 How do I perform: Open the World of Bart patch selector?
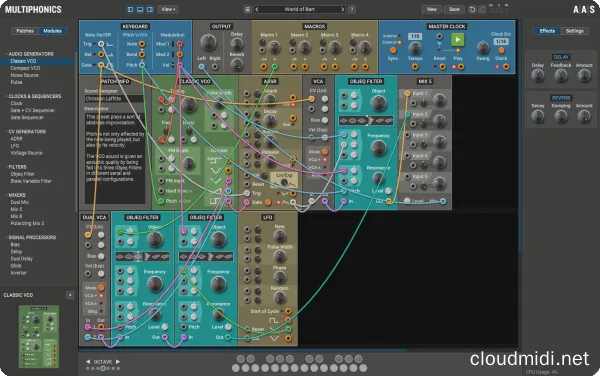[x=299, y=9]
